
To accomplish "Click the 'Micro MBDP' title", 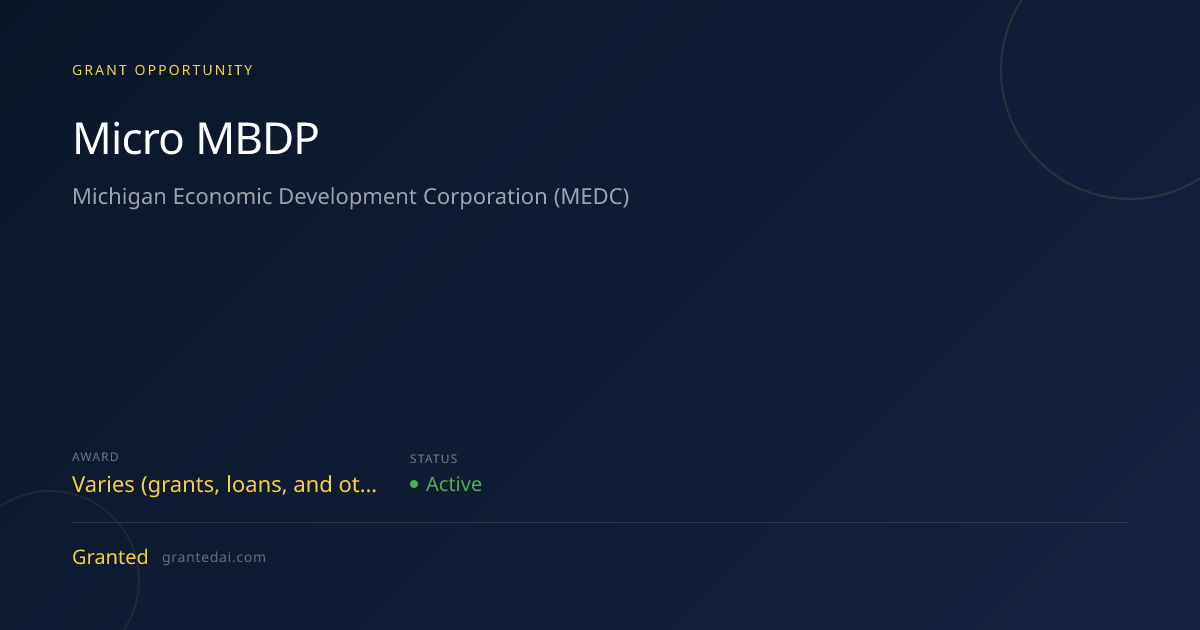I will [195, 140].
